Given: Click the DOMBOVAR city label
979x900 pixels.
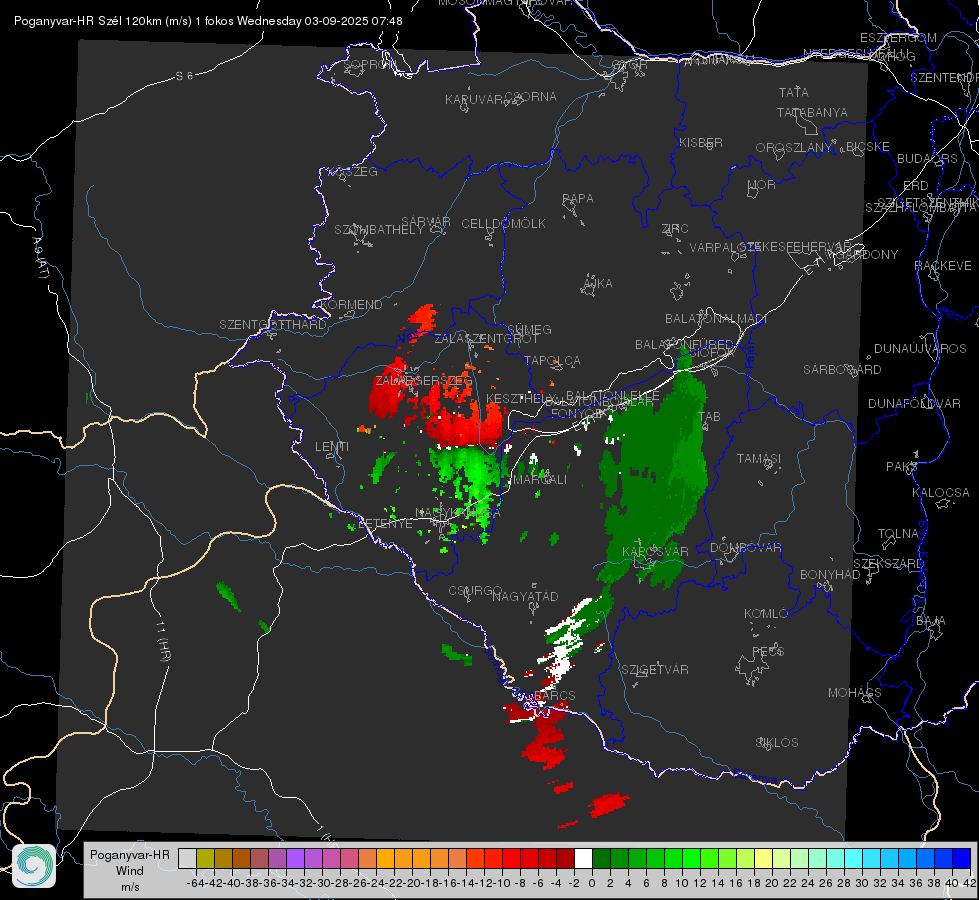Looking at the screenshot, I should pyautogui.click(x=745, y=548).
